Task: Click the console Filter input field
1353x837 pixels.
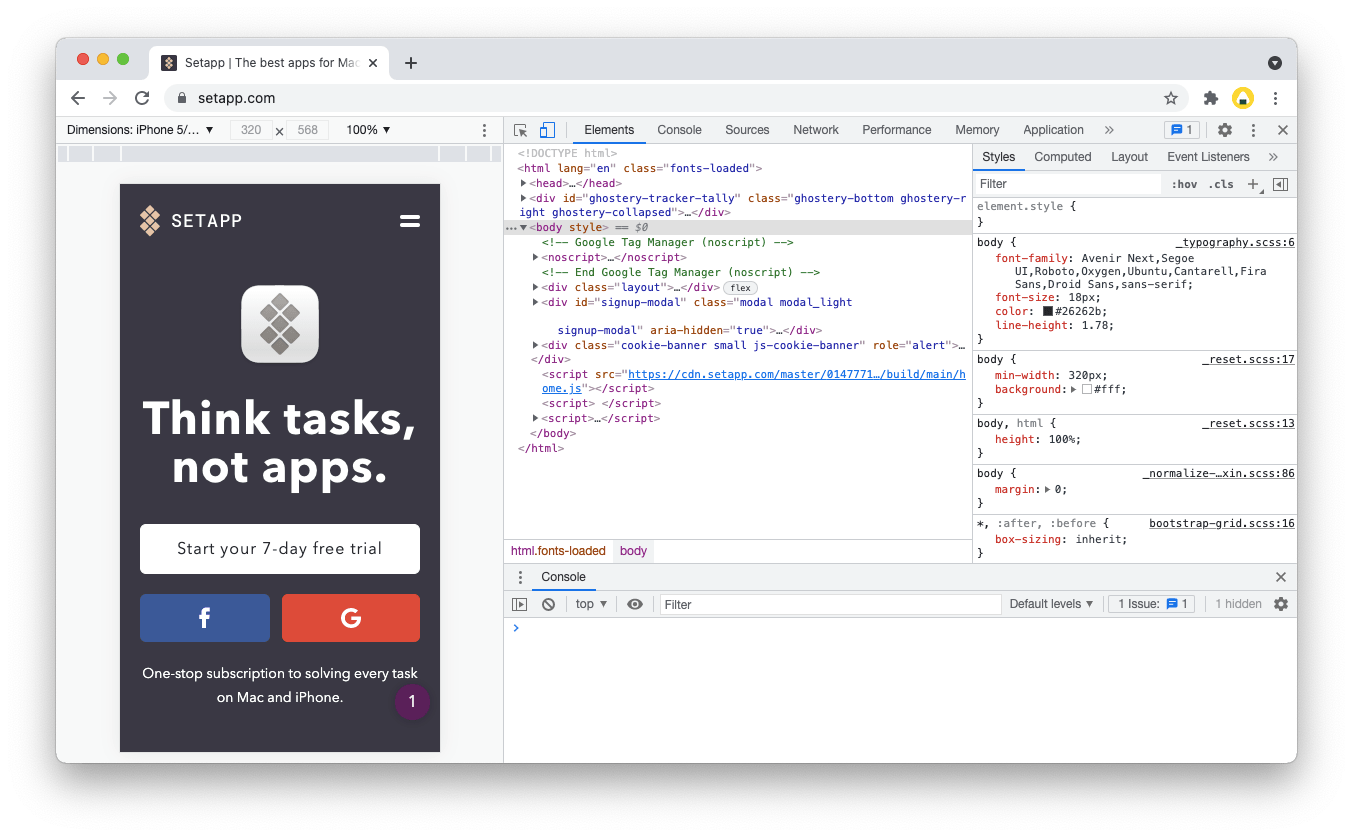Action: click(830, 604)
